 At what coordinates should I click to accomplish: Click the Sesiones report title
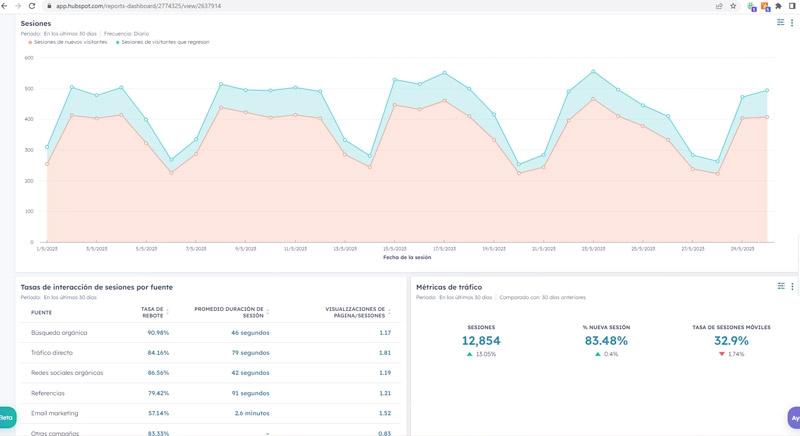(36, 23)
